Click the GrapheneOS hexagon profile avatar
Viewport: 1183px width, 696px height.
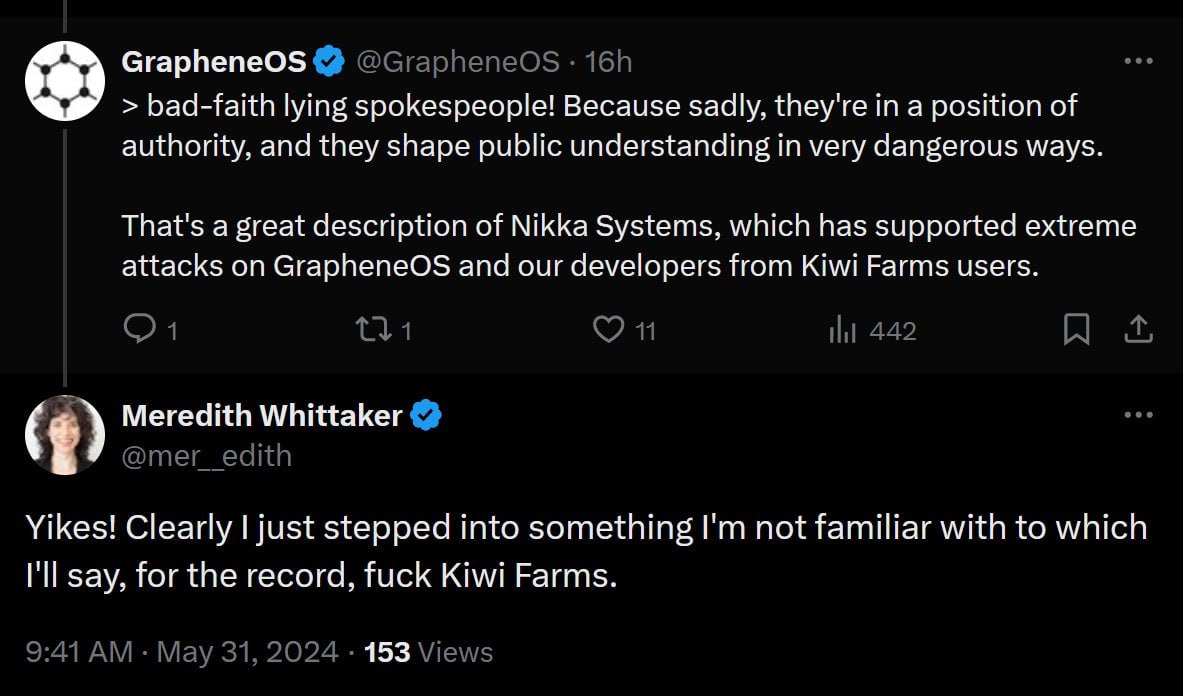[65, 81]
